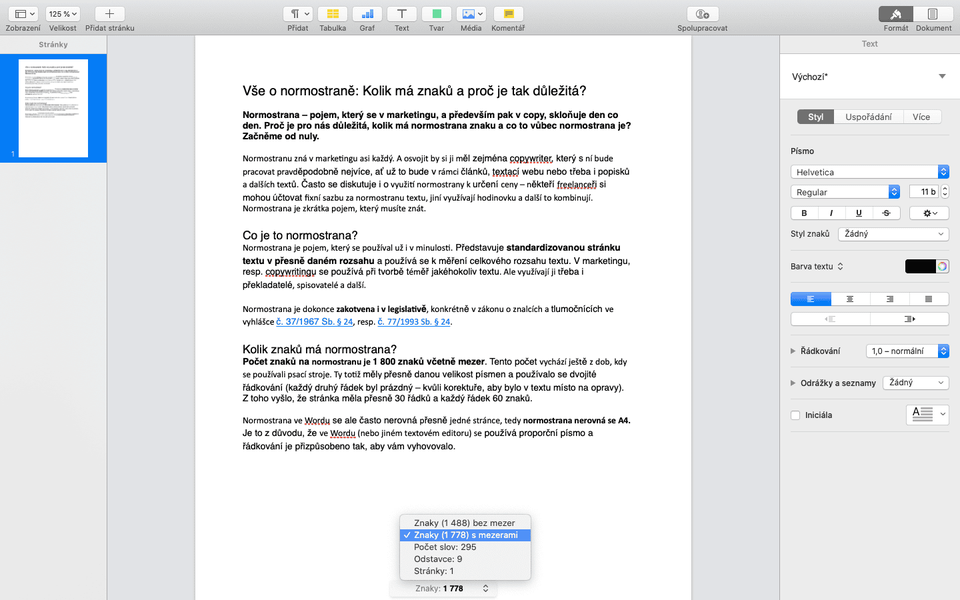
Task: Add a page with Přidat stránku
Action: click(x=109, y=14)
